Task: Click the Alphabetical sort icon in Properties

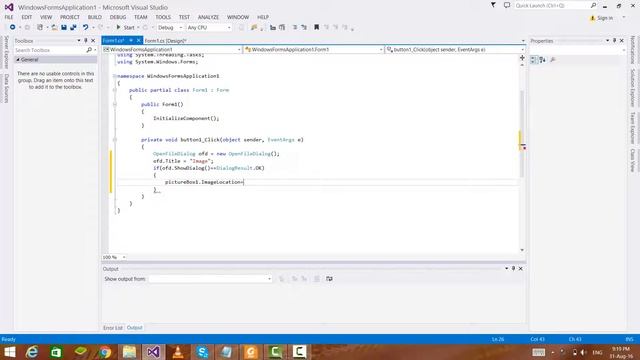Action: [x=542, y=60]
